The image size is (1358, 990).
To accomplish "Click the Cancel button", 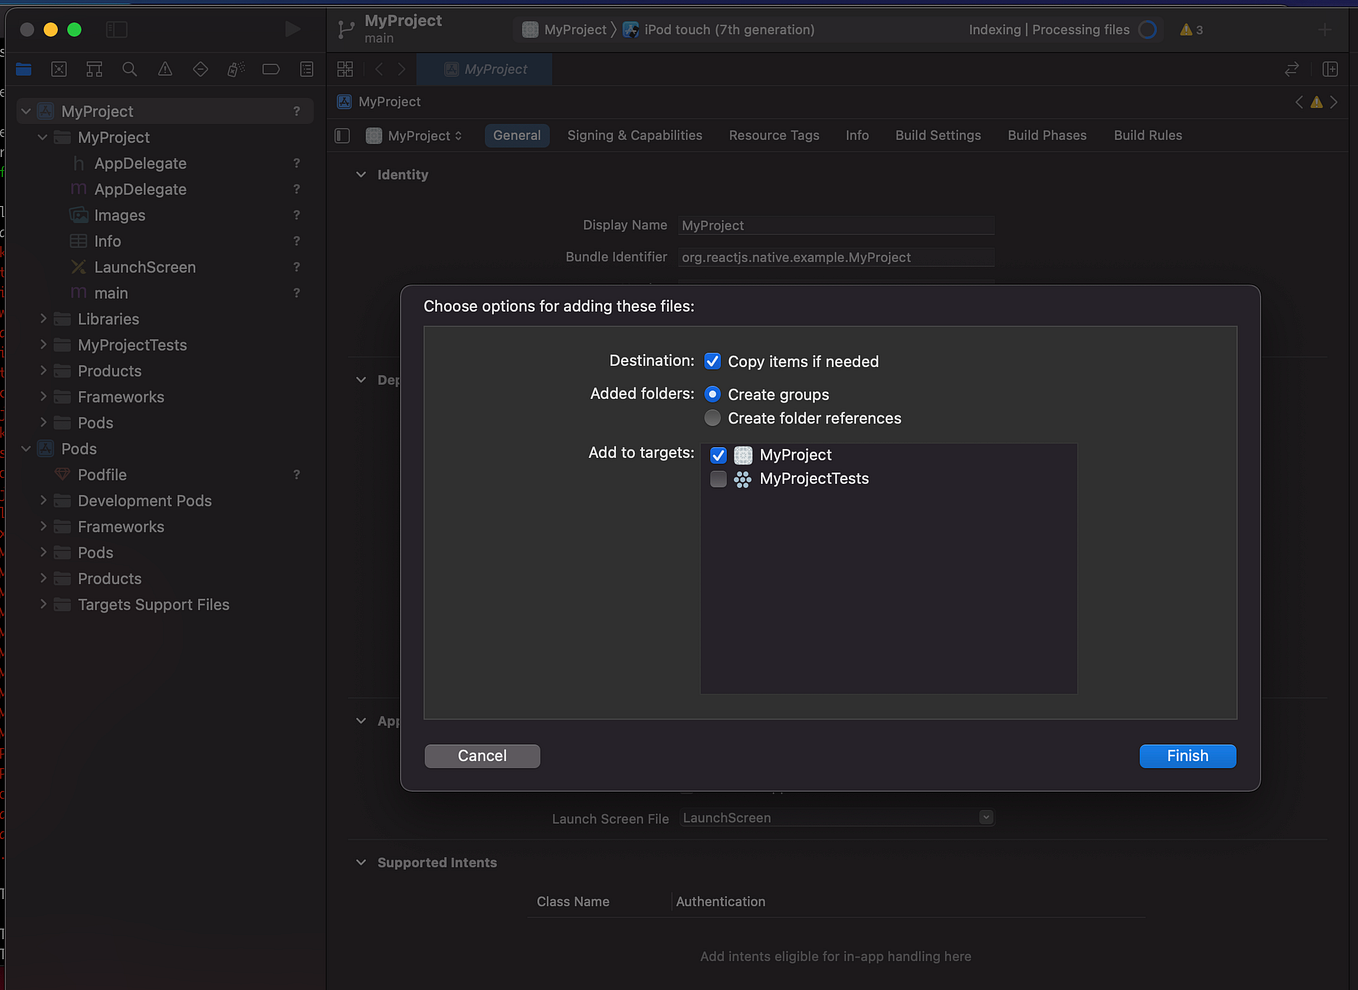I will click(482, 756).
